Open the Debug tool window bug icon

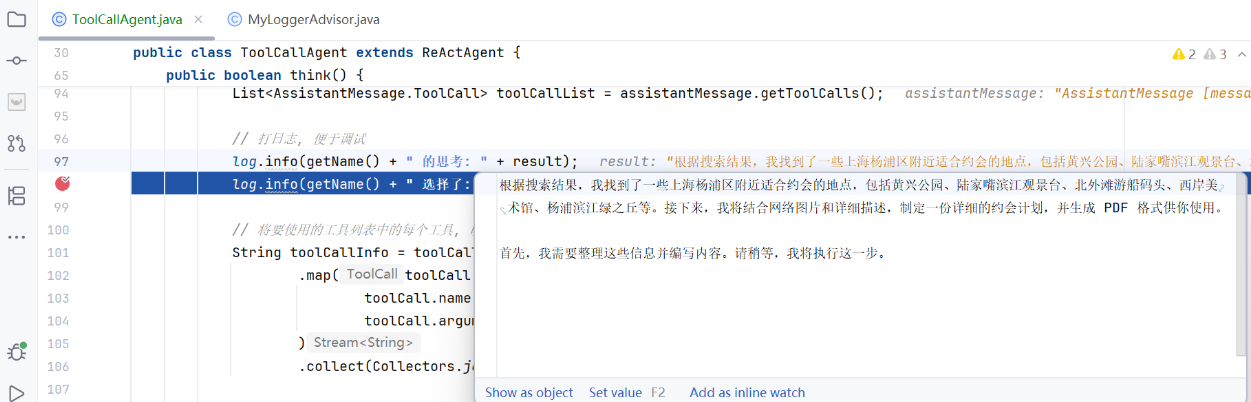(x=17, y=351)
